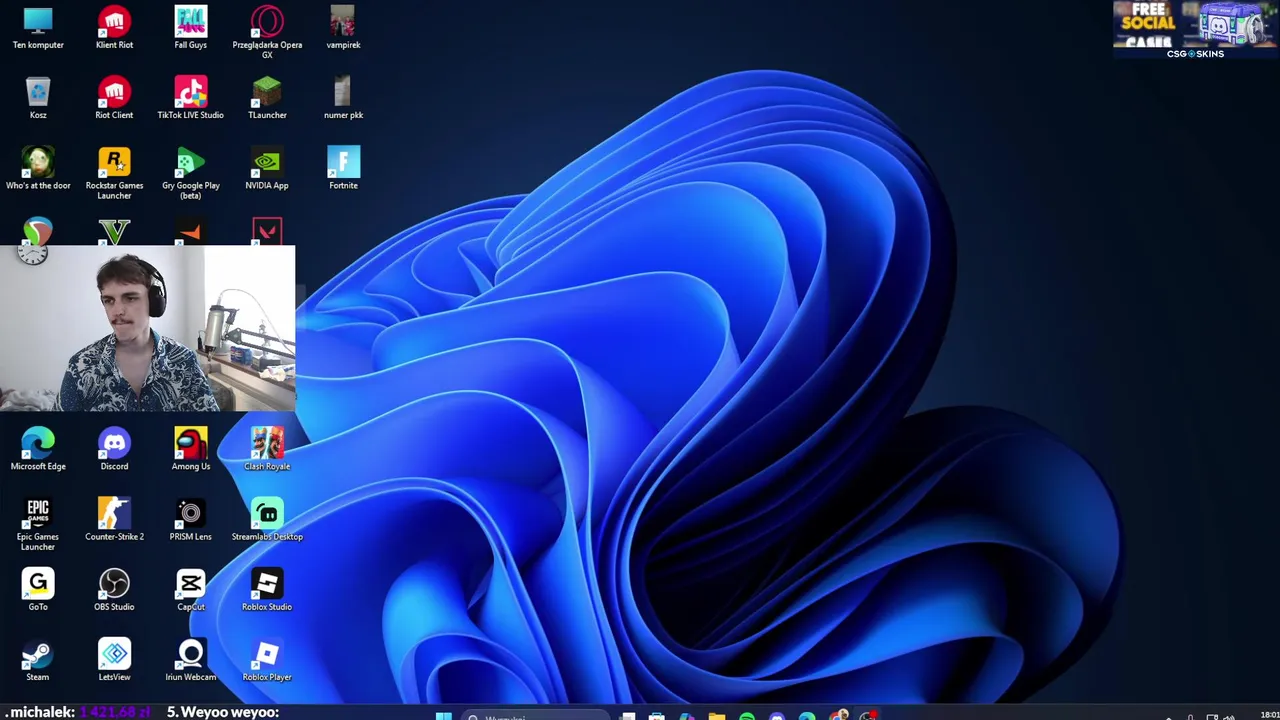Launch Who's at the door game
The height and width of the screenshot is (720, 1280).
click(x=38, y=168)
